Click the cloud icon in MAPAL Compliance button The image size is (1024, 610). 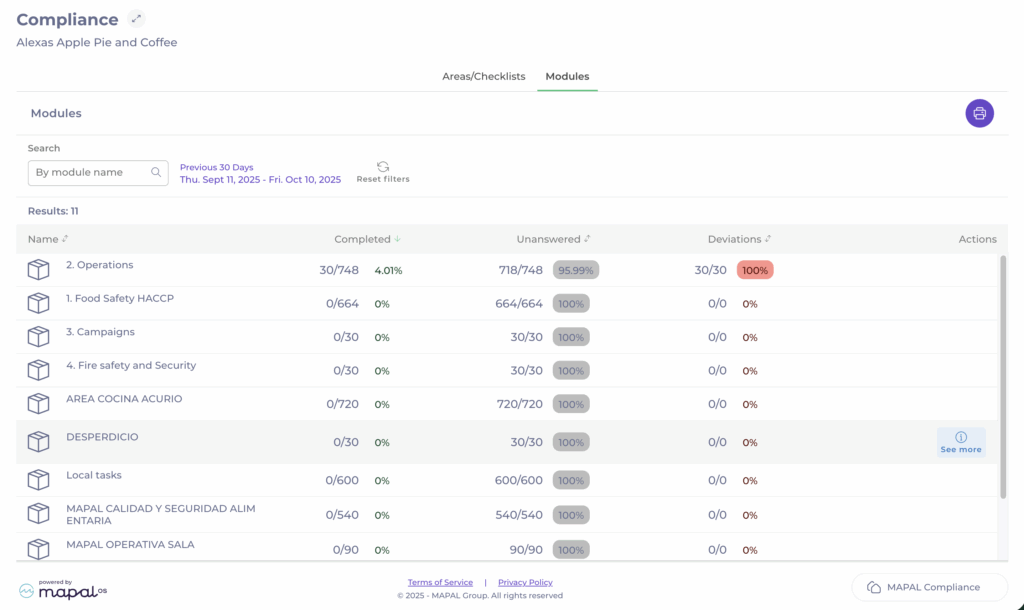click(873, 587)
